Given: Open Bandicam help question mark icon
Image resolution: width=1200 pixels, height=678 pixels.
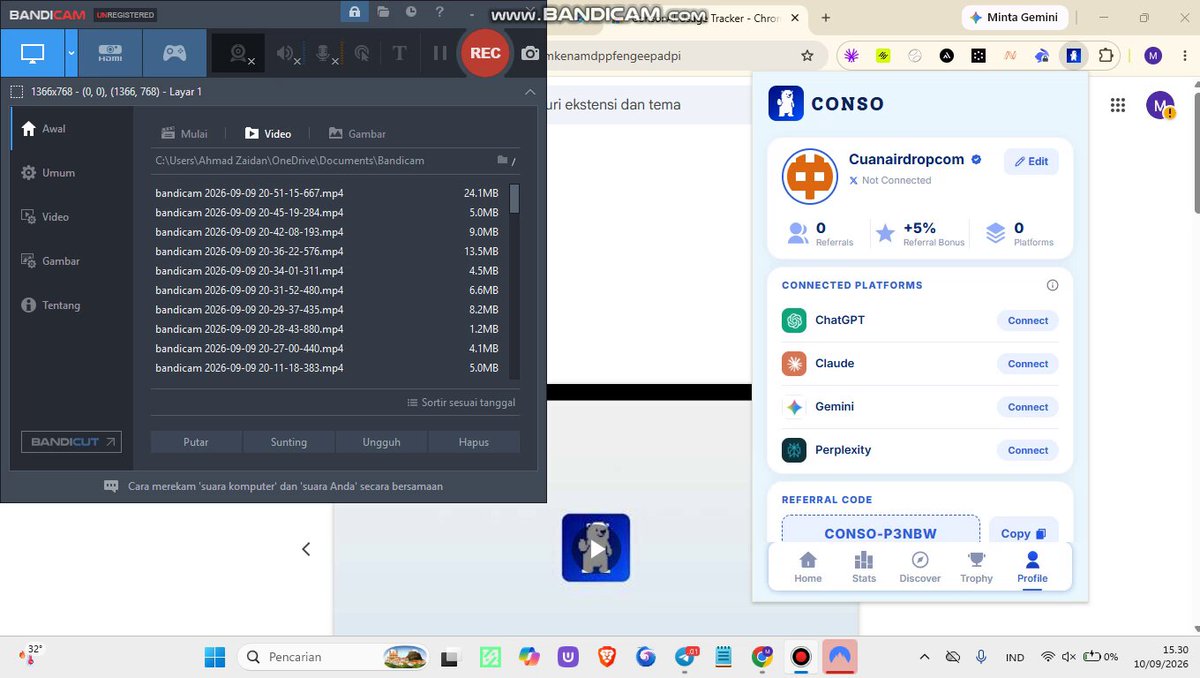Looking at the screenshot, I should tap(440, 12).
